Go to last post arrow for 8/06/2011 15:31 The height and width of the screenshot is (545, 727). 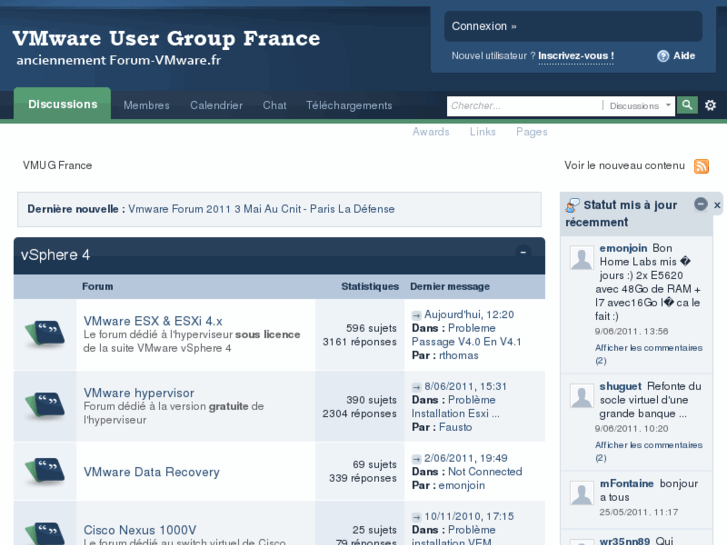[416, 387]
